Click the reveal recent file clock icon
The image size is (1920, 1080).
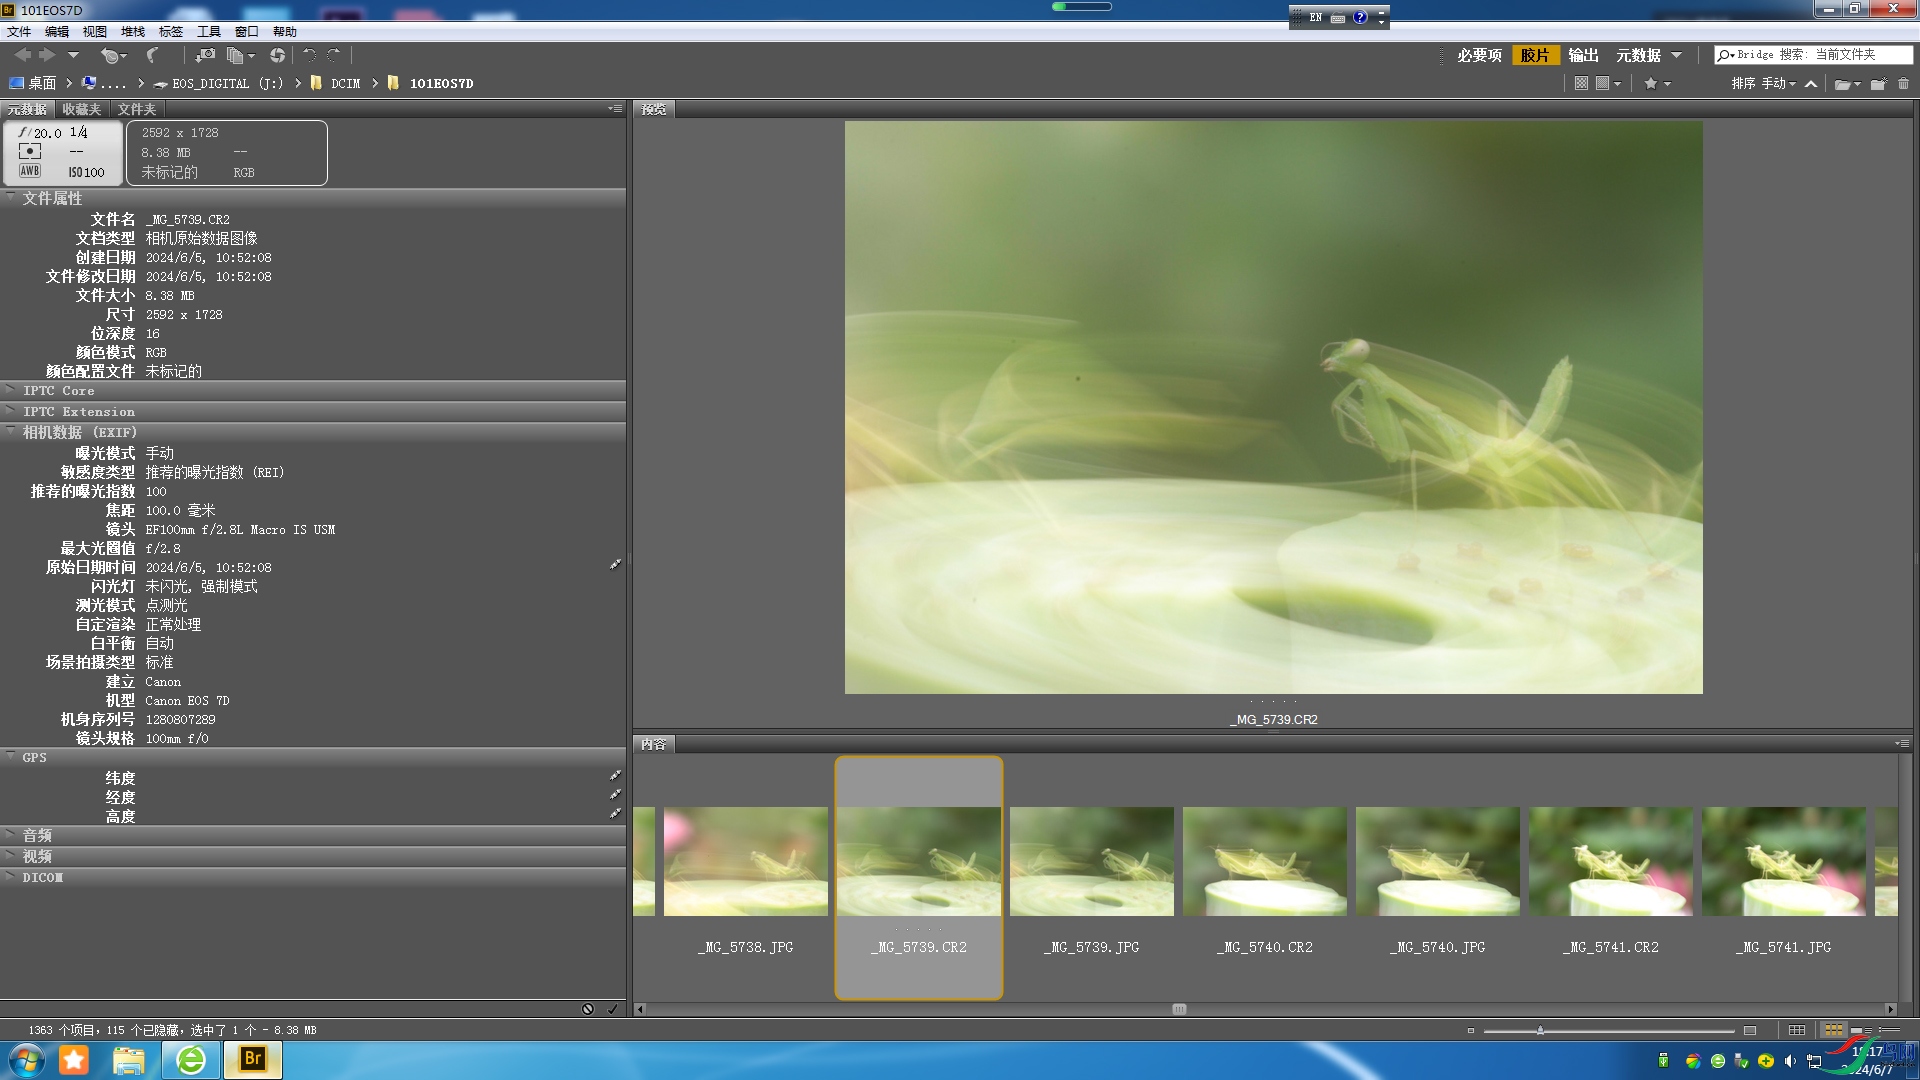(x=110, y=56)
